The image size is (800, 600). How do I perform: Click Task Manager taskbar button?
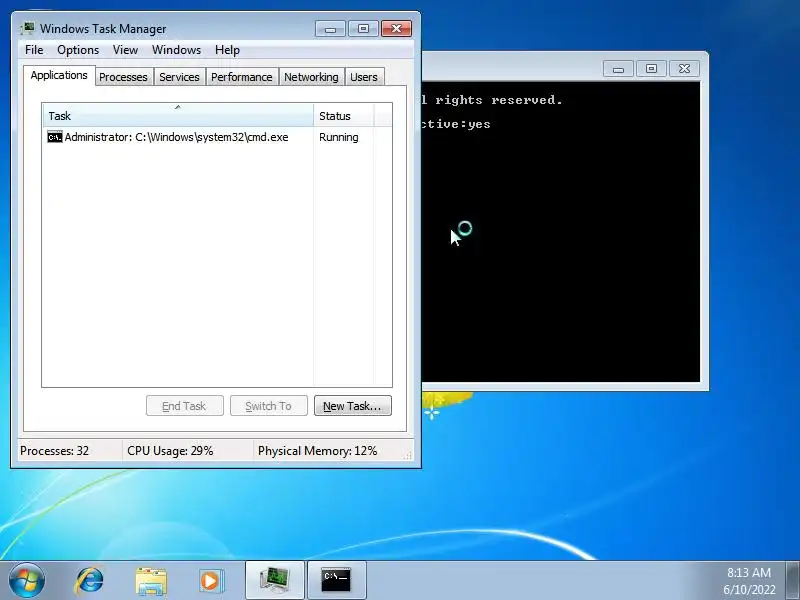[275, 580]
